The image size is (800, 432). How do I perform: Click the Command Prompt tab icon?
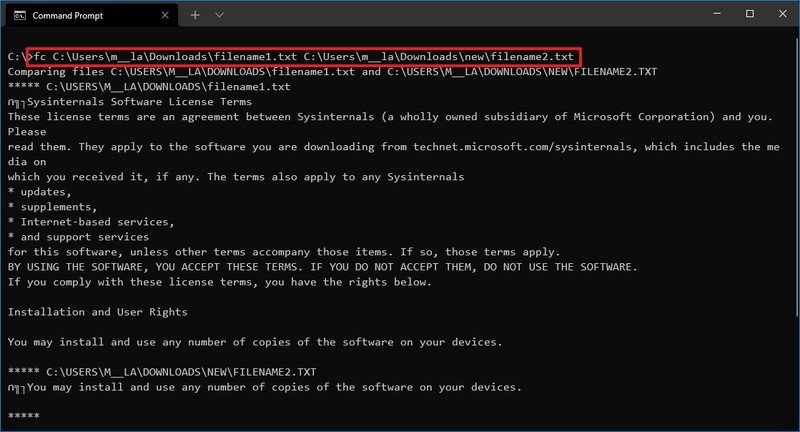coord(19,15)
